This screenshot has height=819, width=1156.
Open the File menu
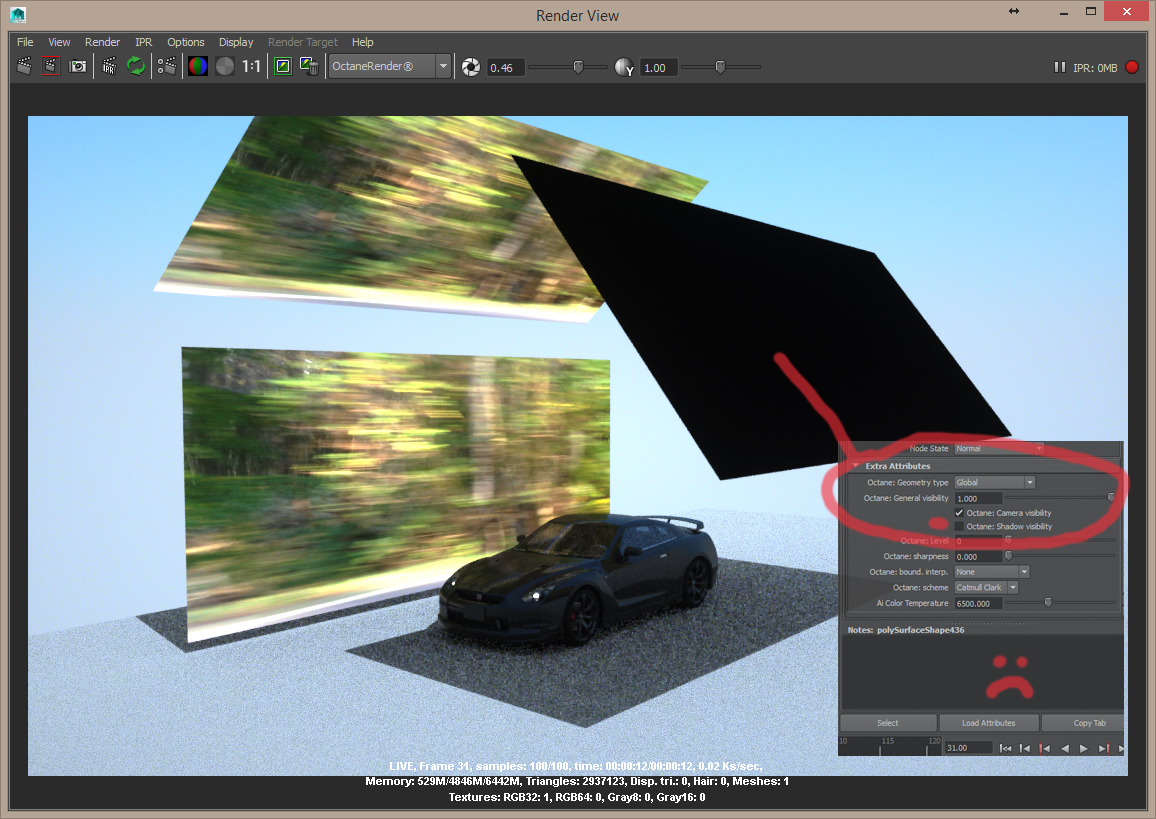pyautogui.click(x=25, y=42)
